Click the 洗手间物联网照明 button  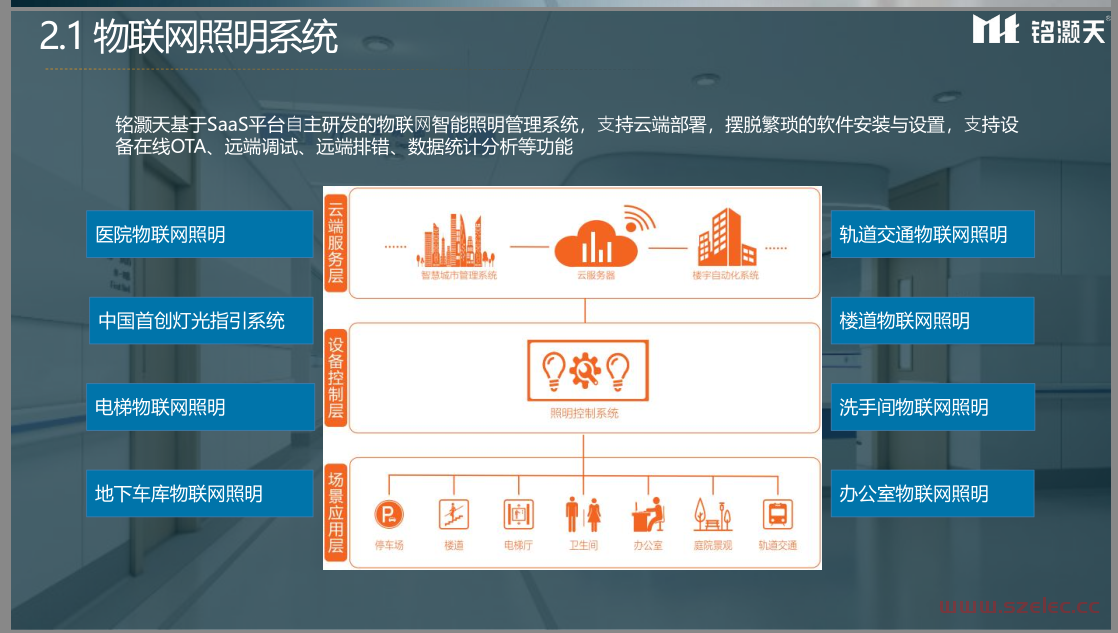pyautogui.click(x=932, y=407)
